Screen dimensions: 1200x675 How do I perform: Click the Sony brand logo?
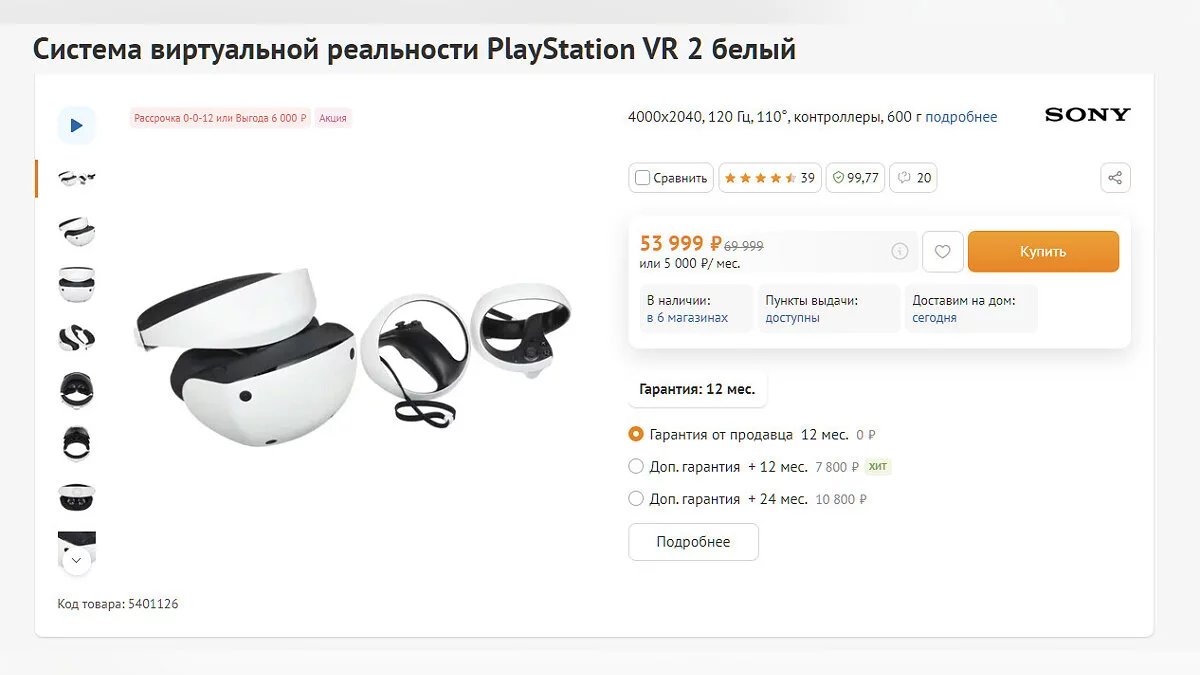pyautogui.click(x=1087, y=115)
